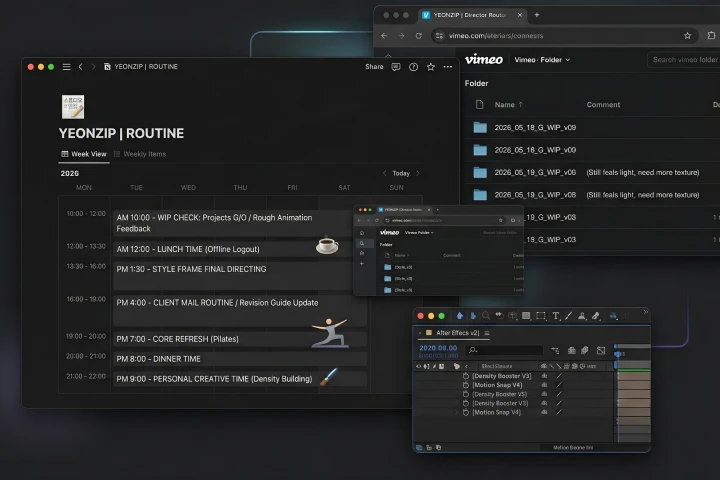The height and width of the screenshot is (480, 720).
Task: Click the Share button in routine window
Action: coord(374,67)
